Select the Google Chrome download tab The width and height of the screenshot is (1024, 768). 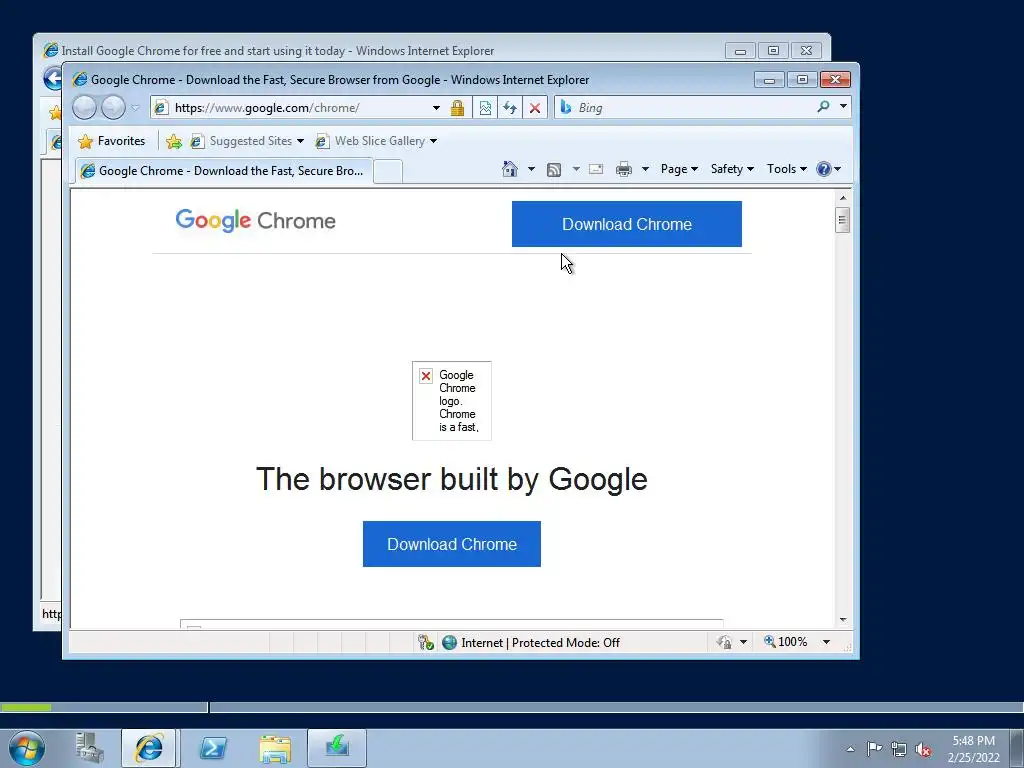coord(223,171)
